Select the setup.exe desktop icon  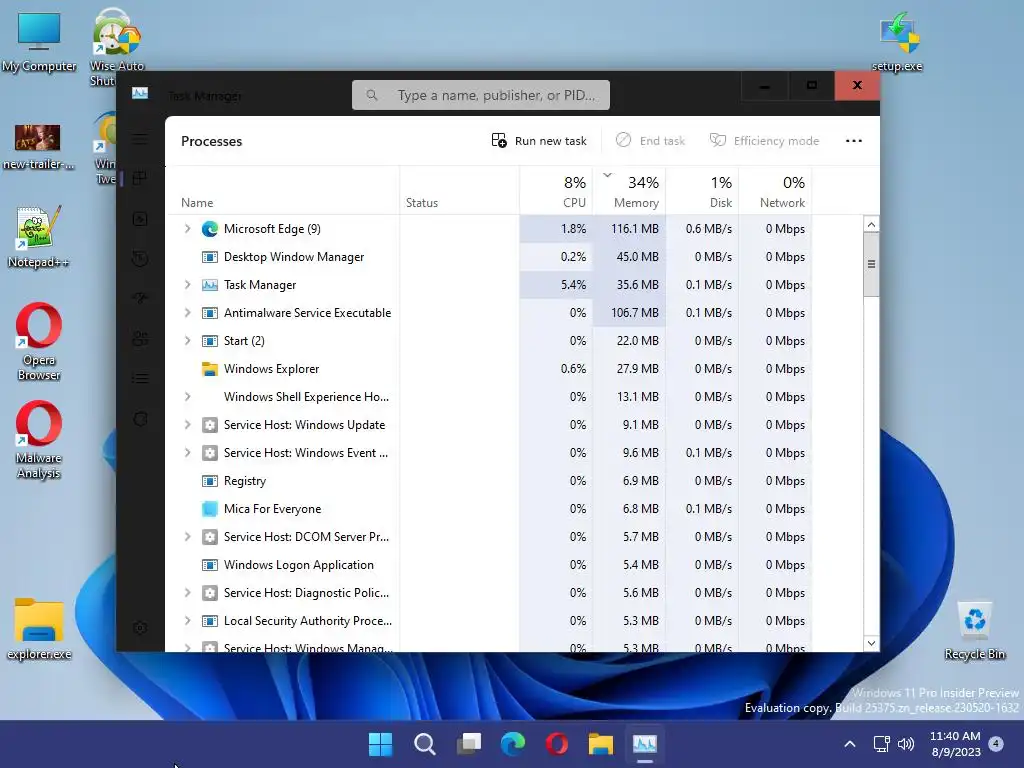(899, 41)
